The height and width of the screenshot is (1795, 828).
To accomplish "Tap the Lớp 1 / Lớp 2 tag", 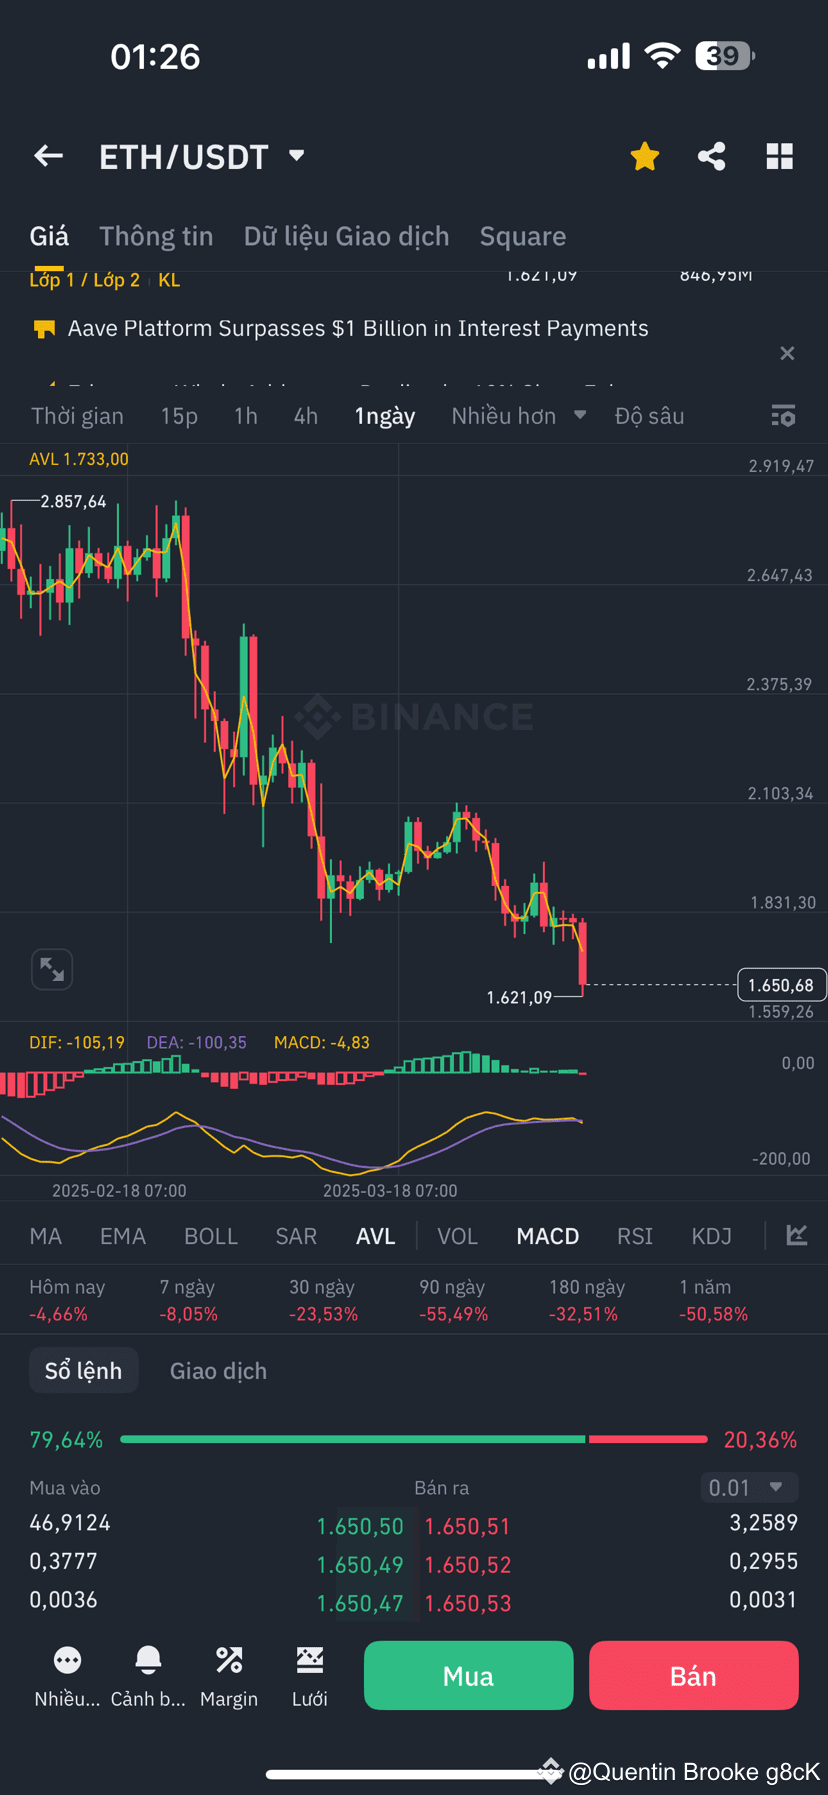I will click(85, 280).
